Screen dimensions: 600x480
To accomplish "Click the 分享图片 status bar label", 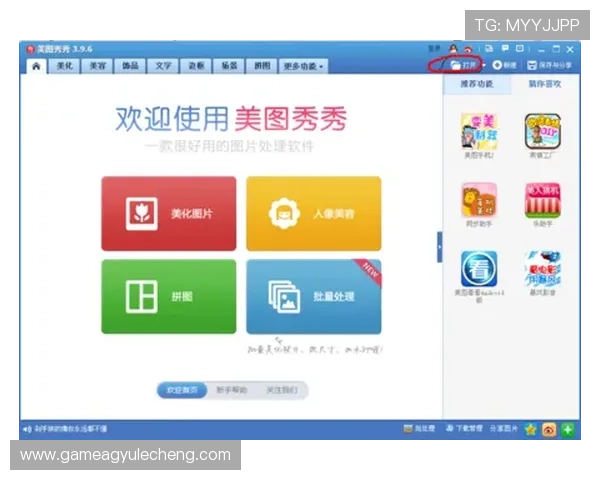I will click(504, 429).
